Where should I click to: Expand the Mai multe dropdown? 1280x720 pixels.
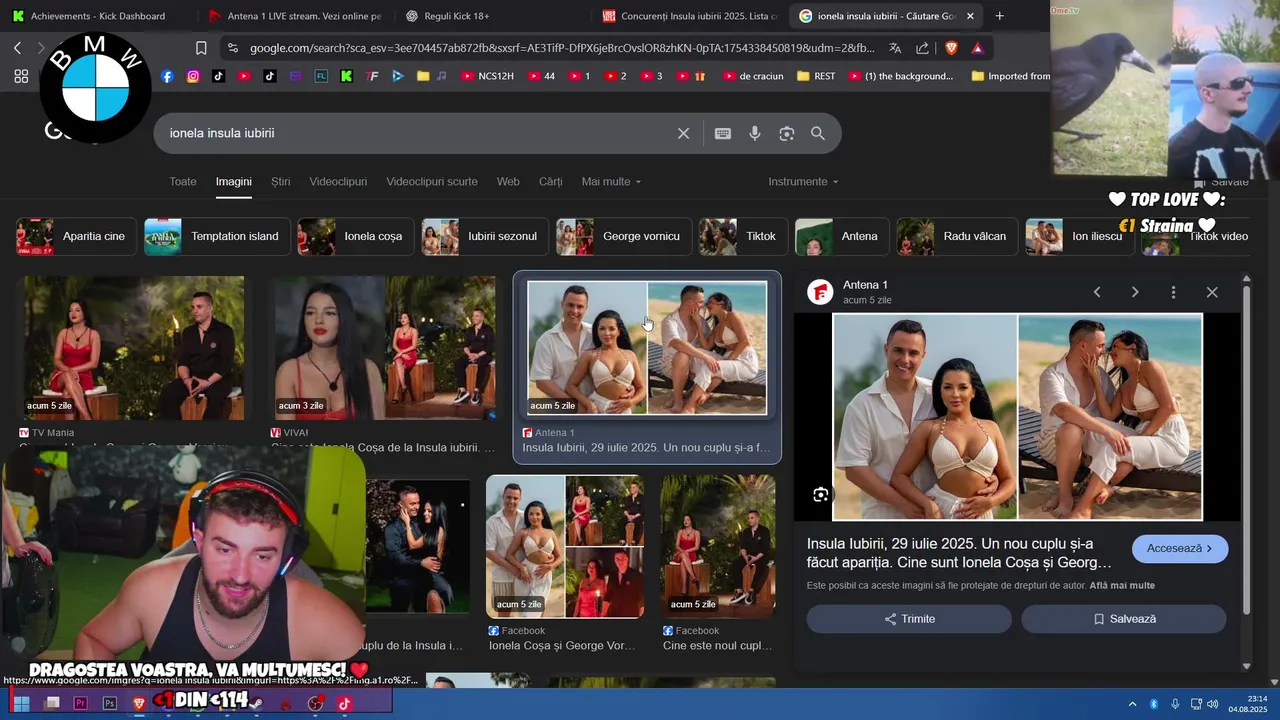[611, 182]
